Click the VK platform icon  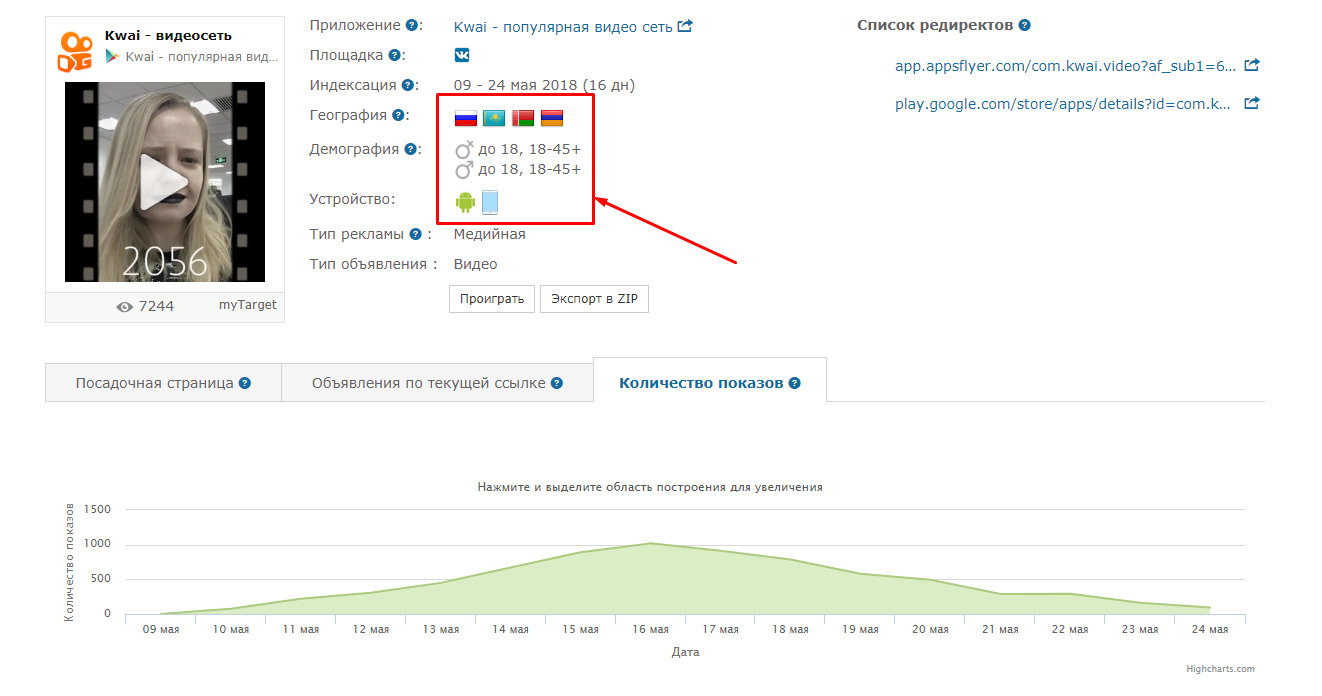(462, 56)
